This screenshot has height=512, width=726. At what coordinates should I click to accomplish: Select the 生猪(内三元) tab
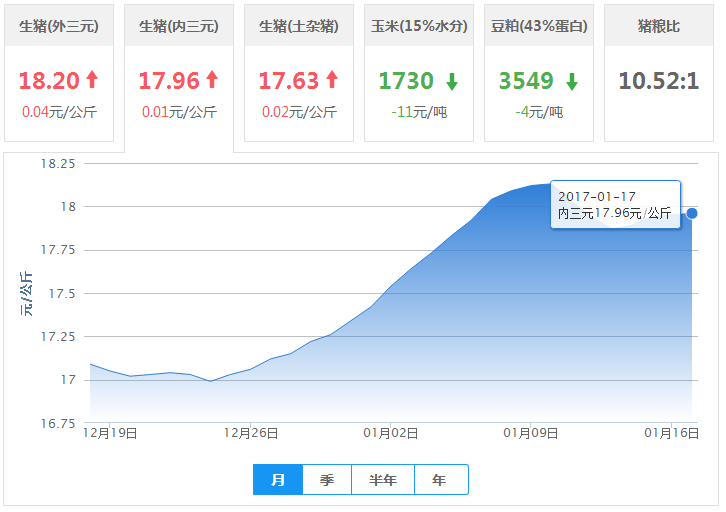179,26
